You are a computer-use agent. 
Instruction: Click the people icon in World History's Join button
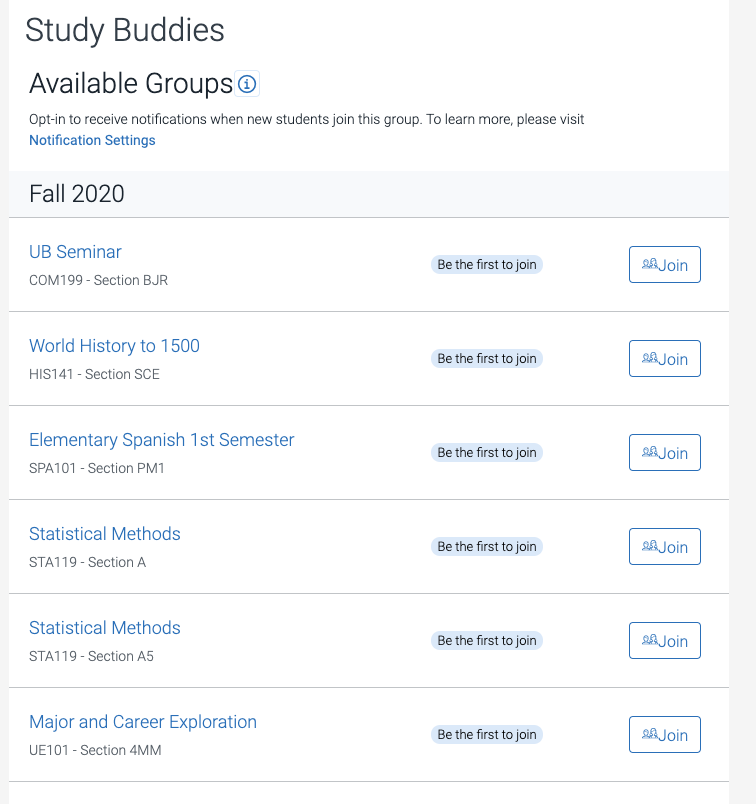pyautogui.click(x=650, y=359)
